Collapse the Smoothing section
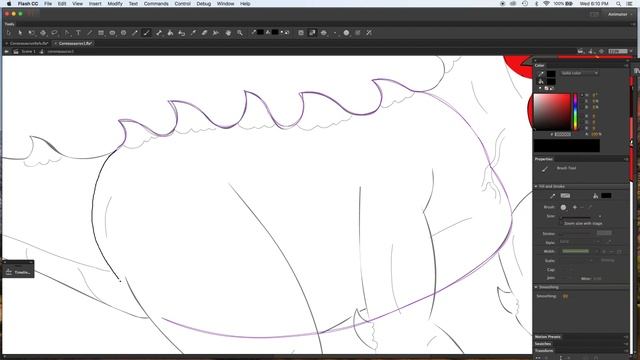The image size is (640, 360). click(536, 287)
